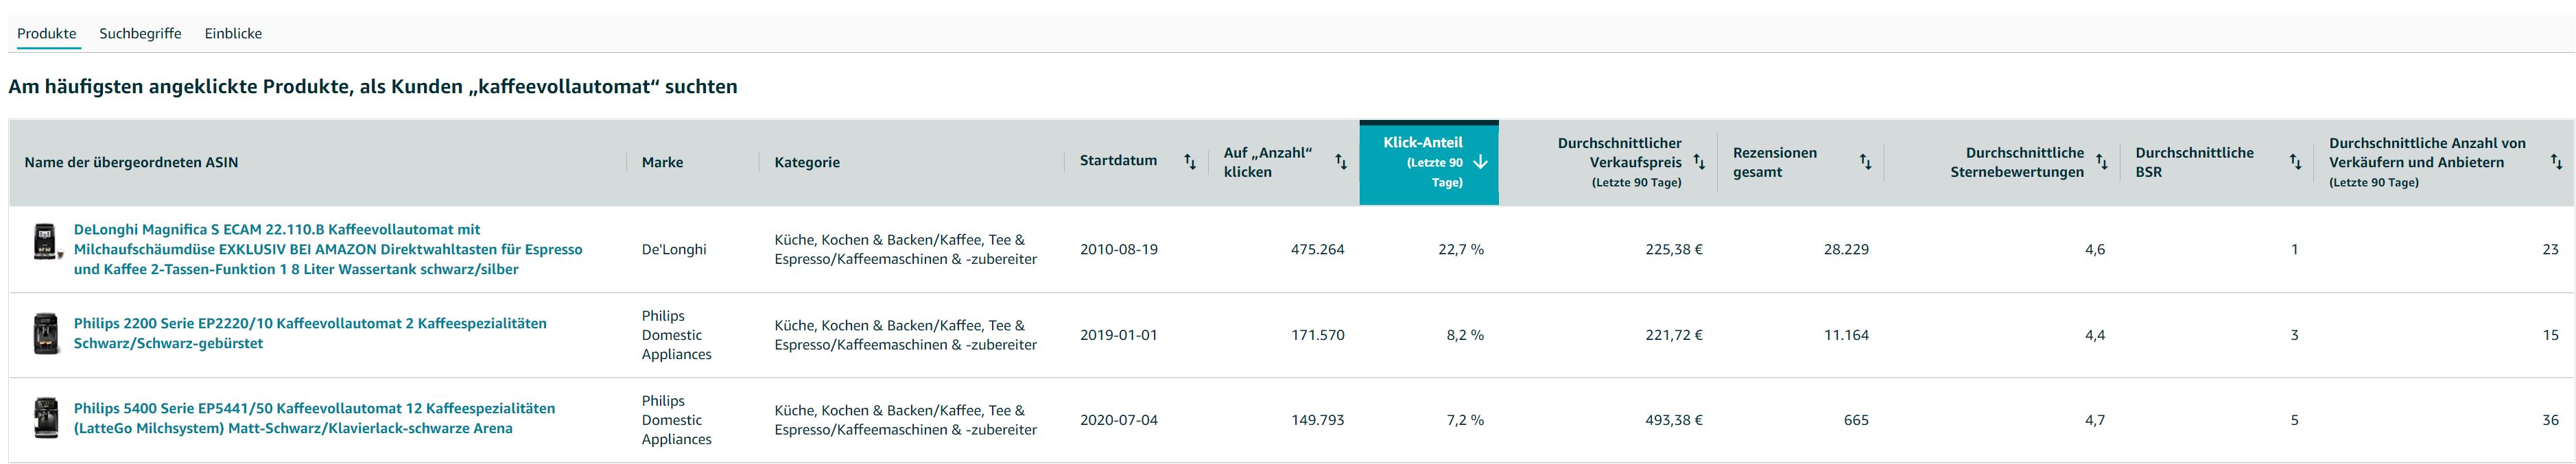Switch to the Suchbegriffe tab

tap(140, 33)
